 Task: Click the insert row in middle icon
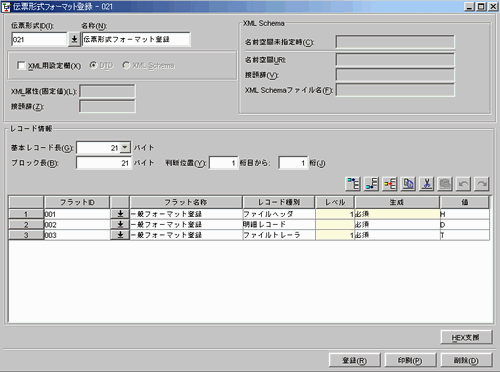click(390, 184)
